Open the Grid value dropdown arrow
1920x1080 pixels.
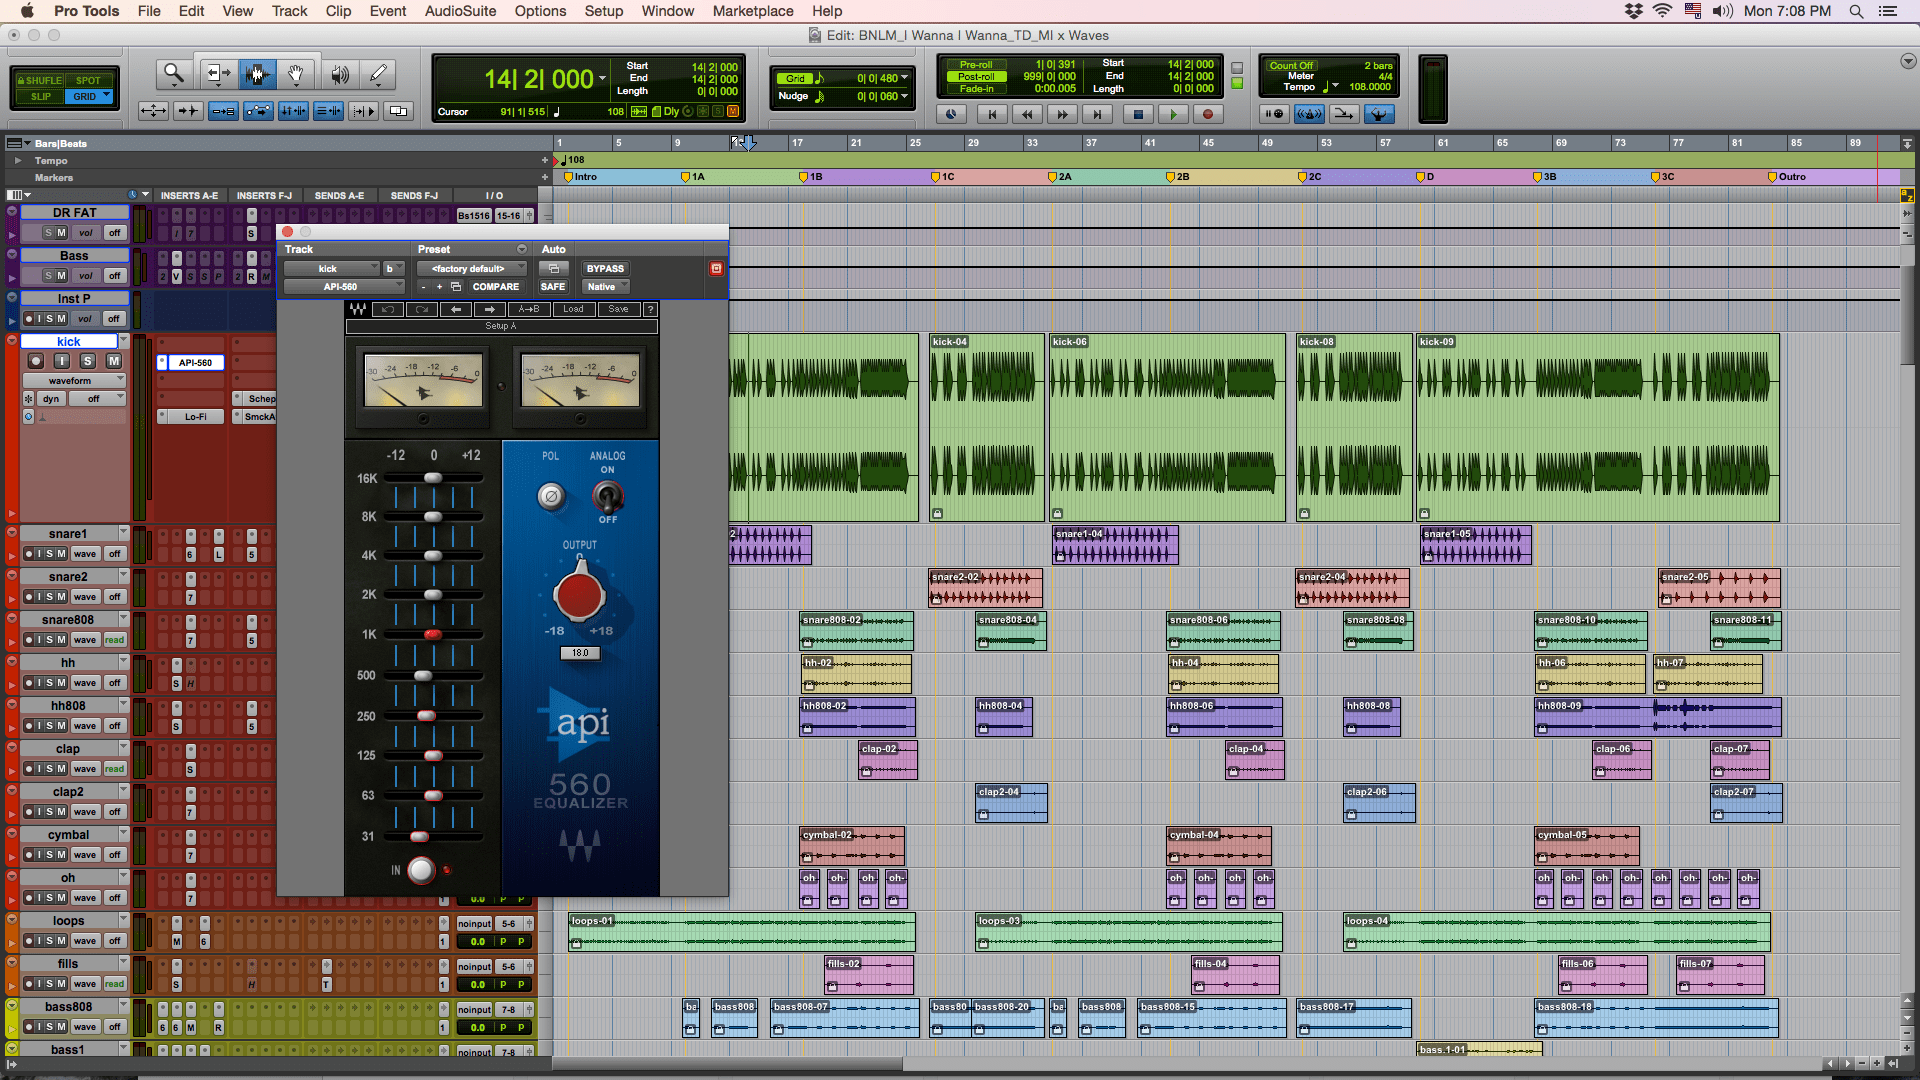(905, 78)
